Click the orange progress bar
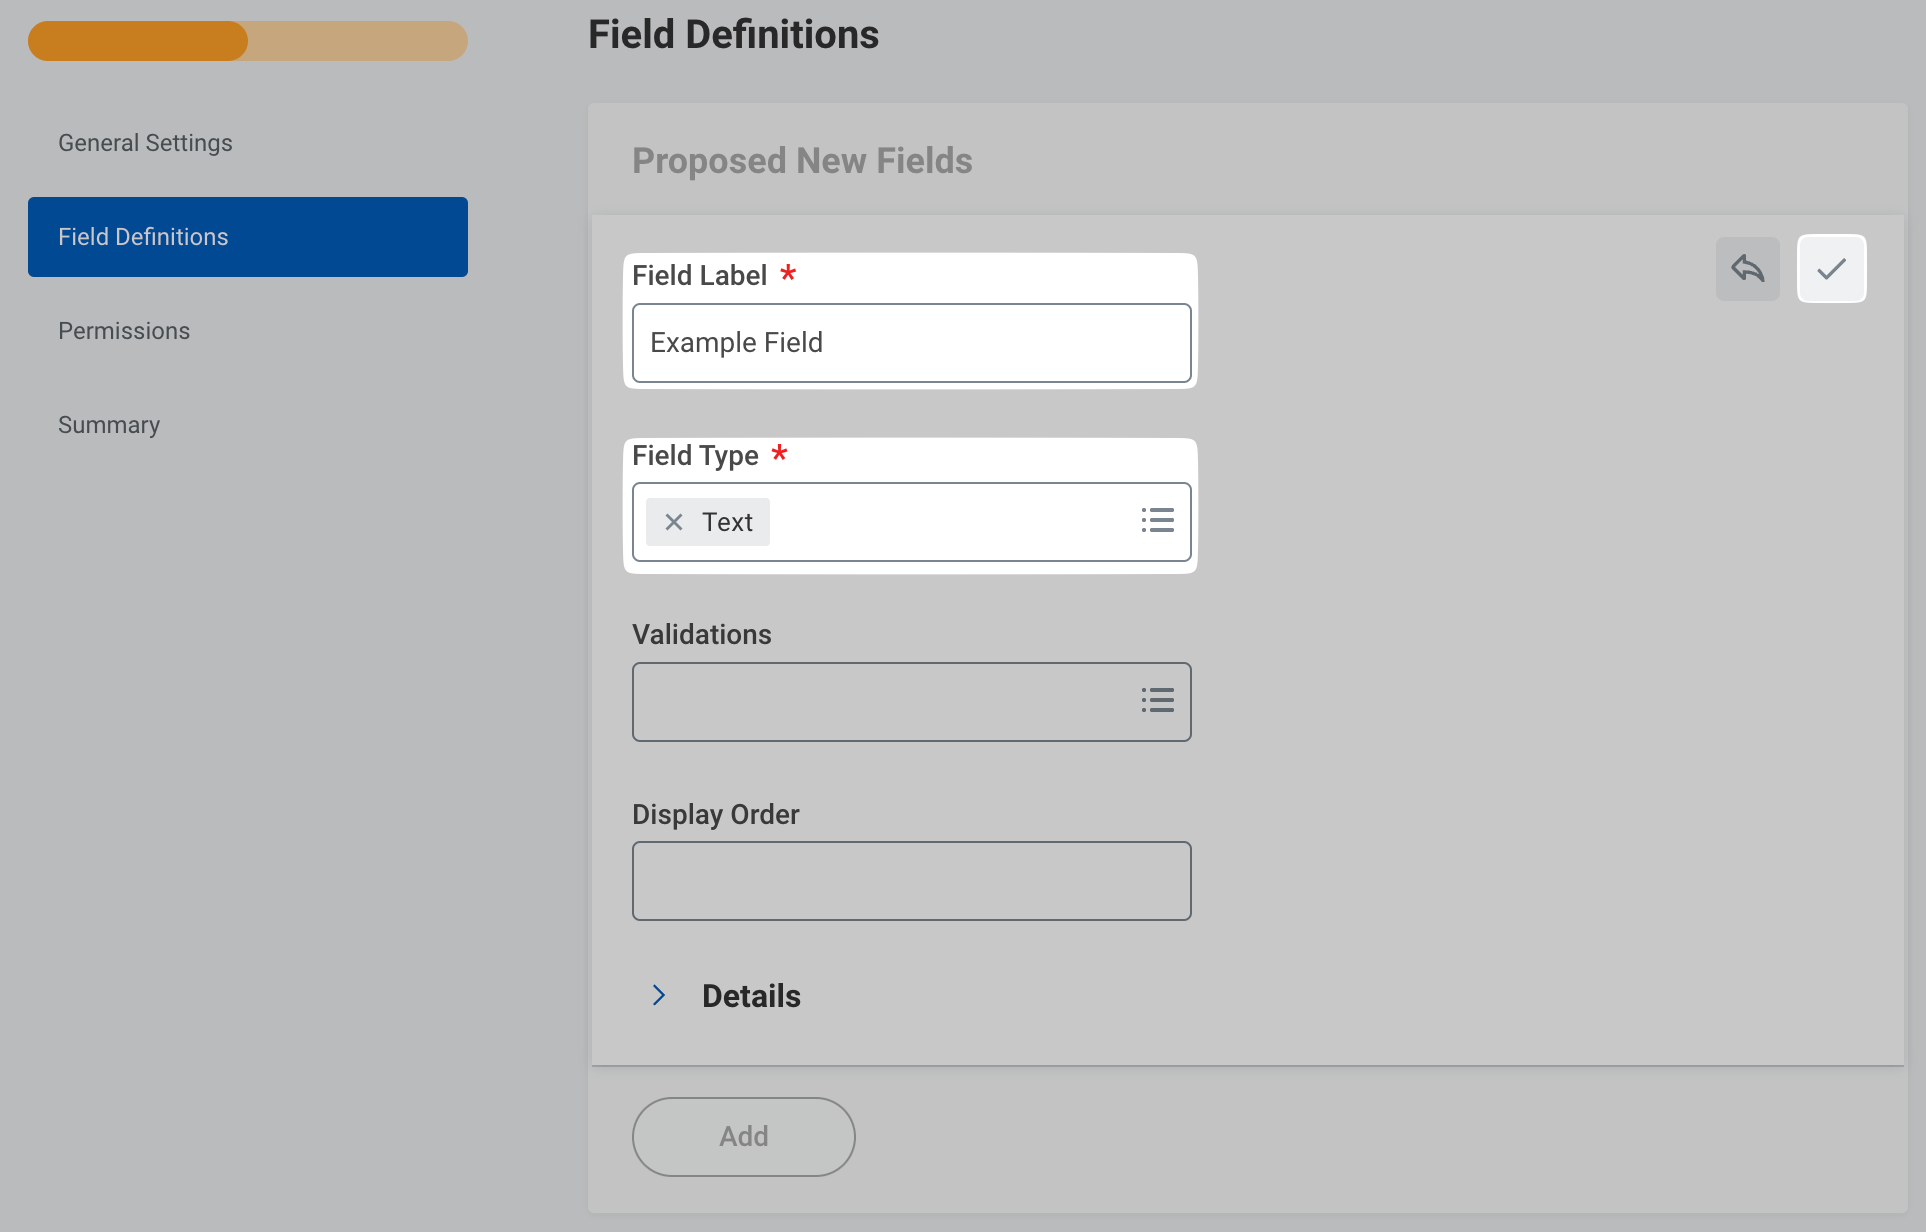1926x1232 pixels. pyautogui.click(x=138, y=41)
